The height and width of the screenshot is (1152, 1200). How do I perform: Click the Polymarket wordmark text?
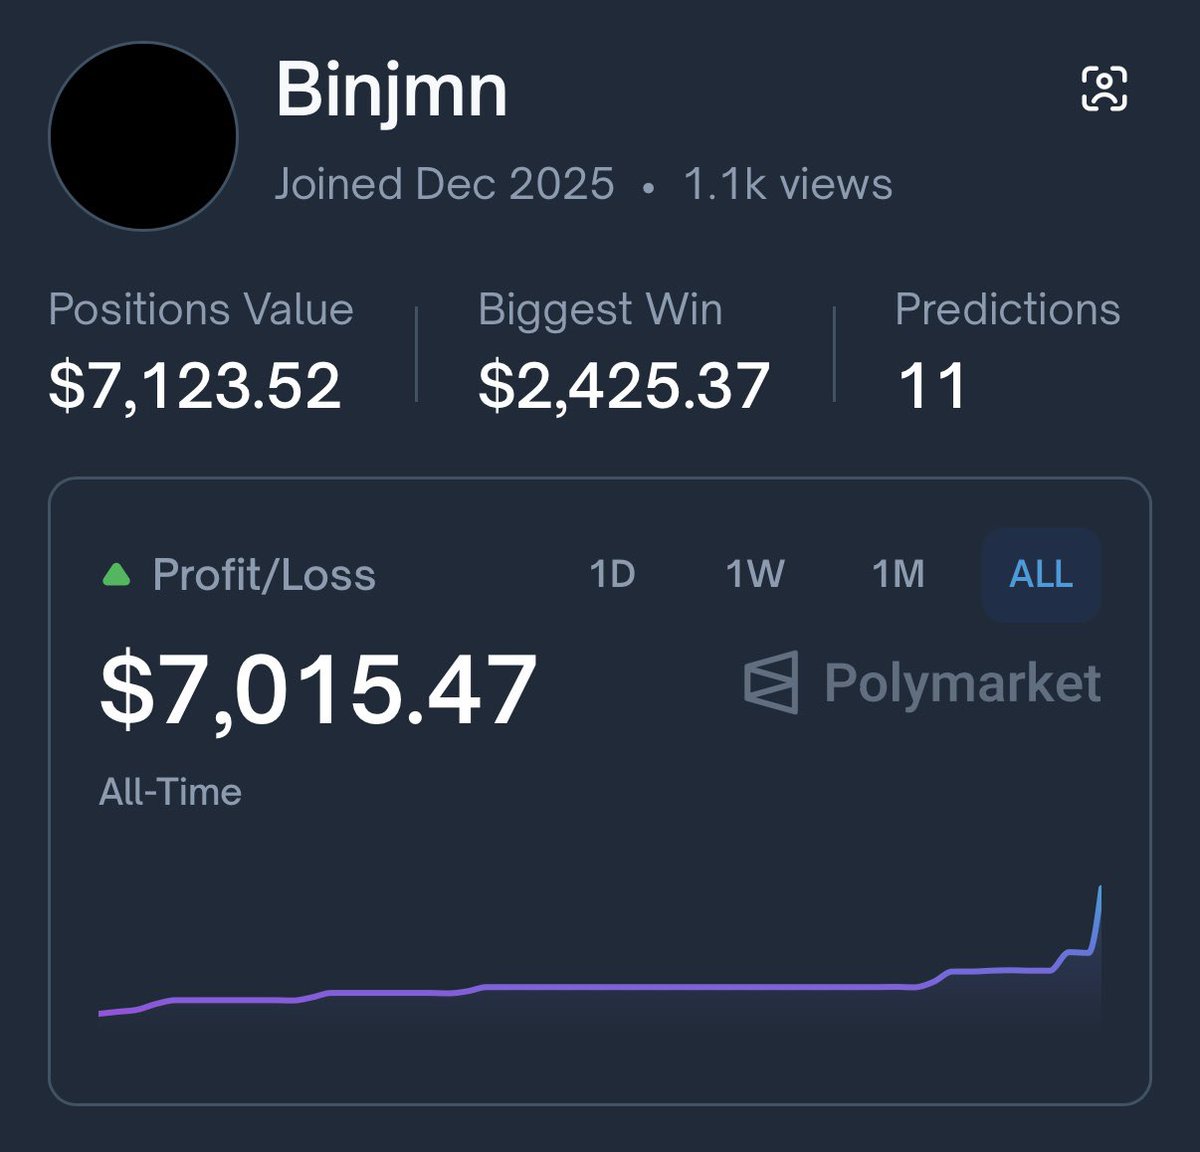click(x=962, y=683)
